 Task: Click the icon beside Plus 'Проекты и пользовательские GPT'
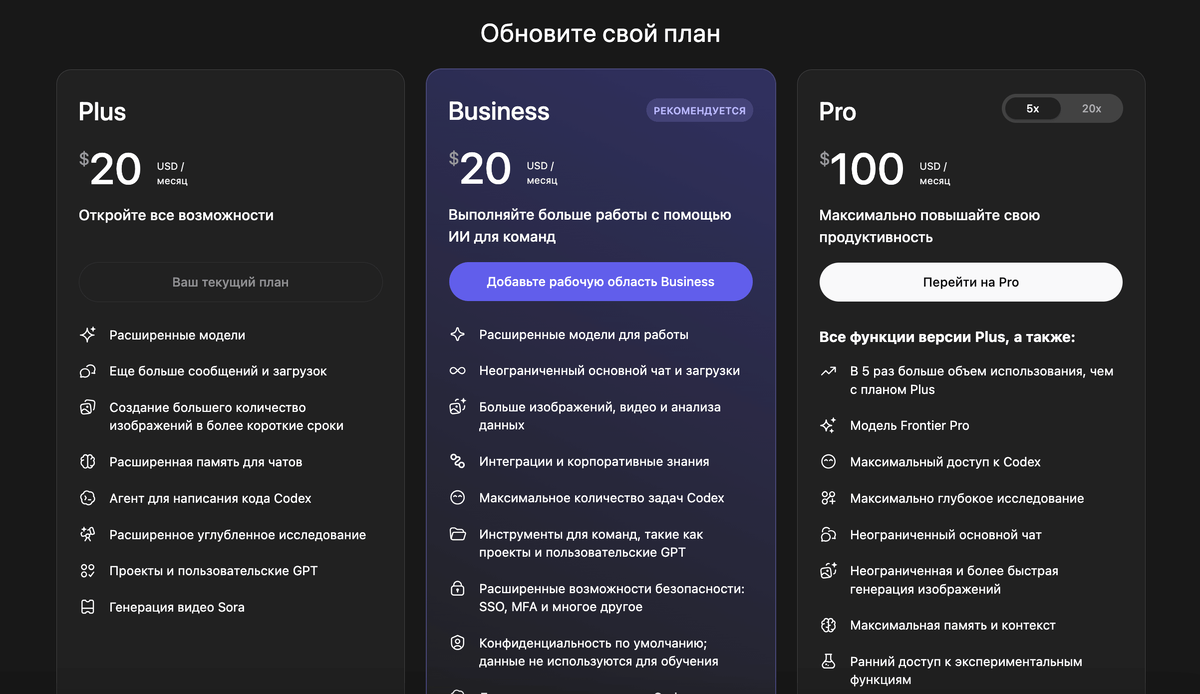88,571
